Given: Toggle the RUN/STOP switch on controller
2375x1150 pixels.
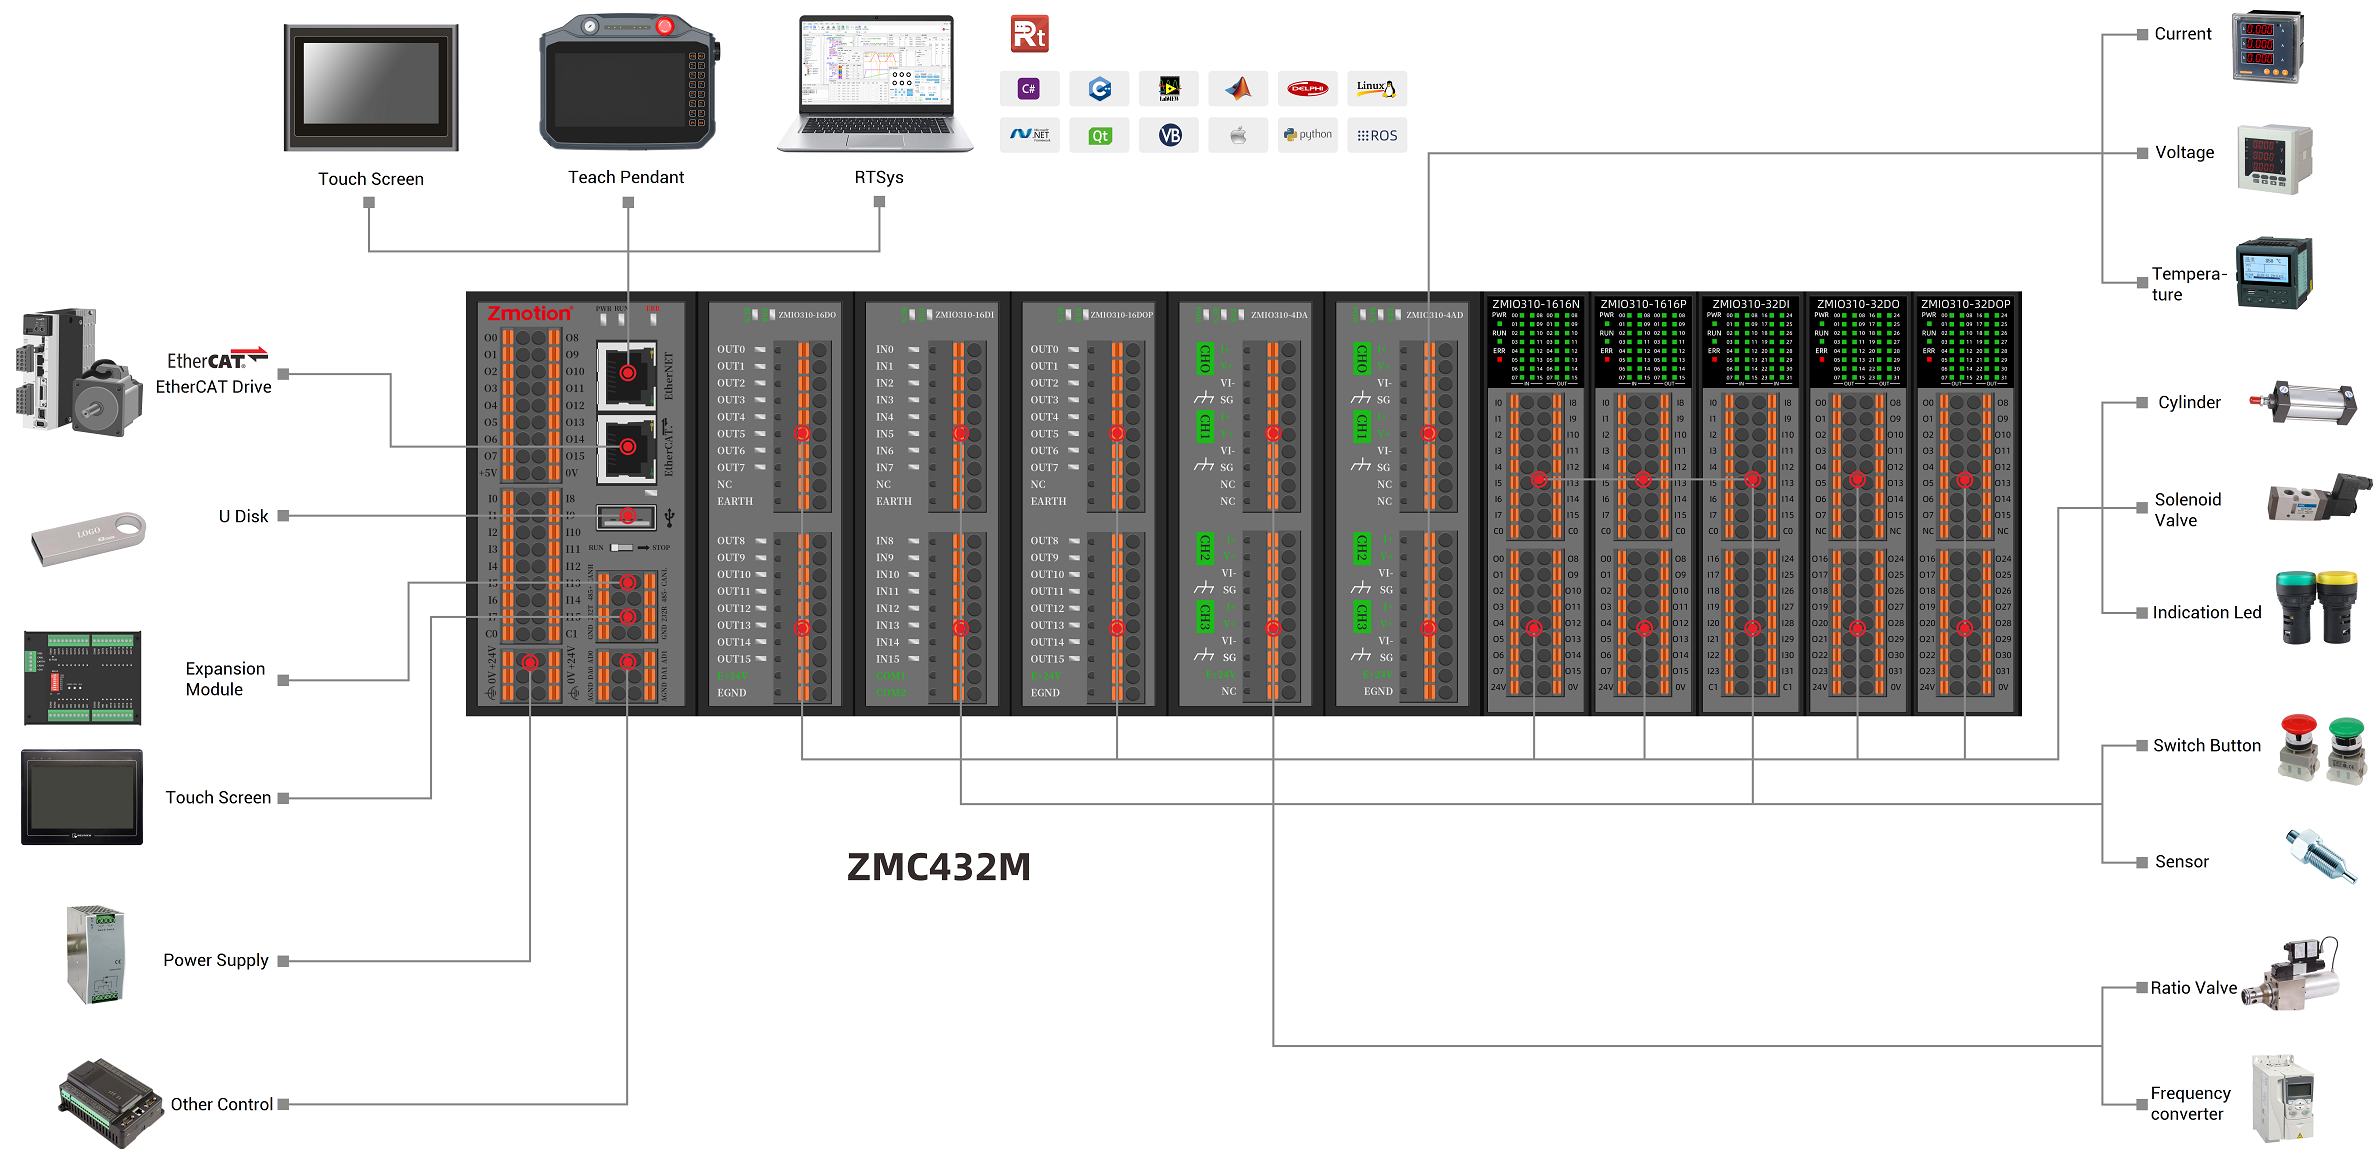Looking at the screenshot, I should click(622, 548).
